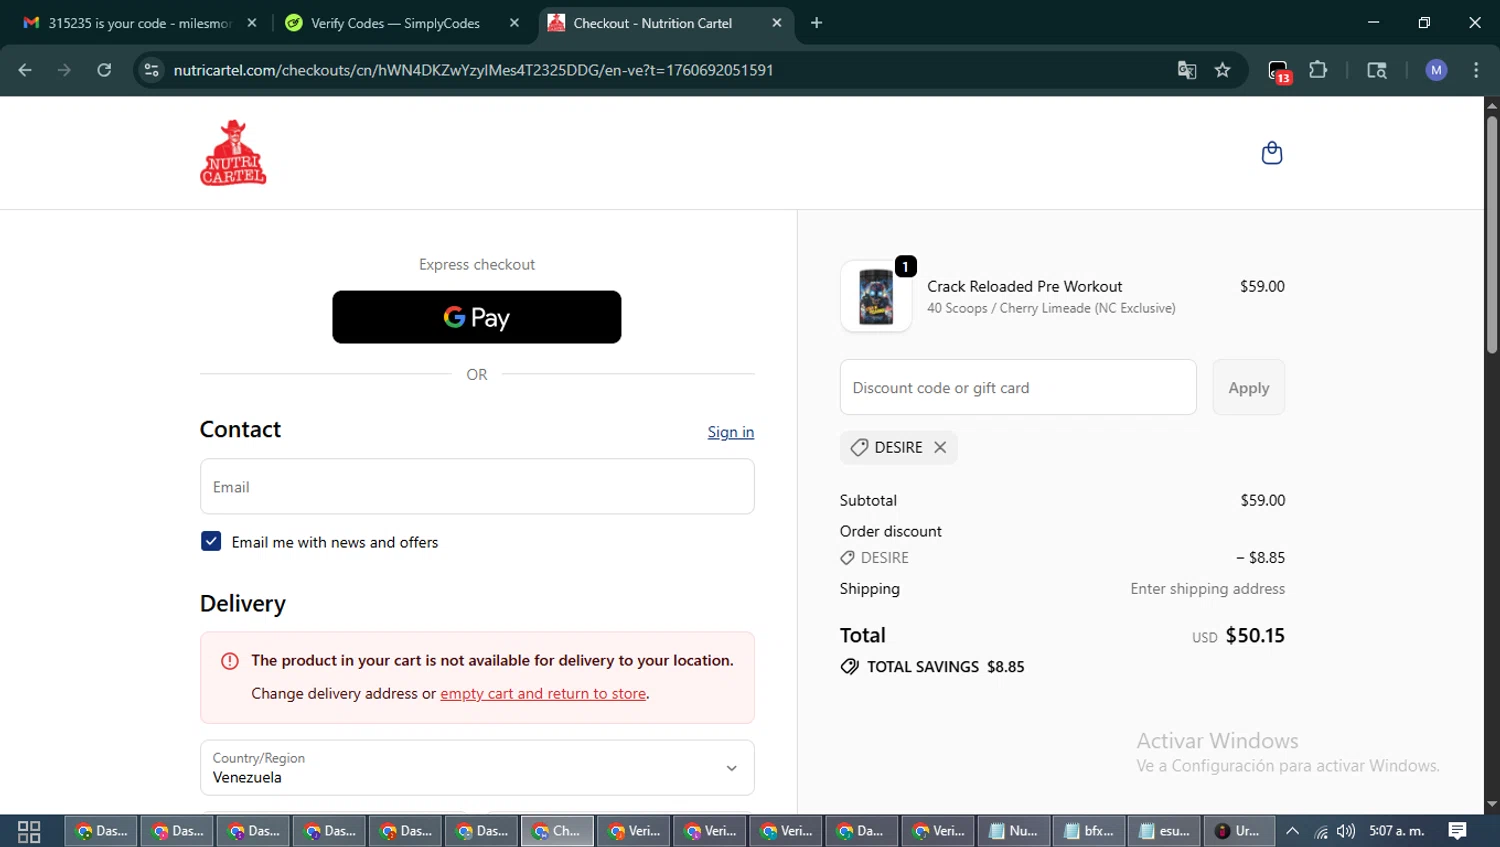
Task: Open Chrome's three-dot menu
Action: coord(1476,70)
